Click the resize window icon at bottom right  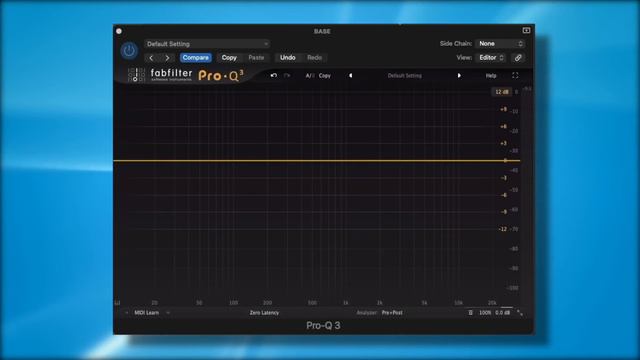coord(520,313)
